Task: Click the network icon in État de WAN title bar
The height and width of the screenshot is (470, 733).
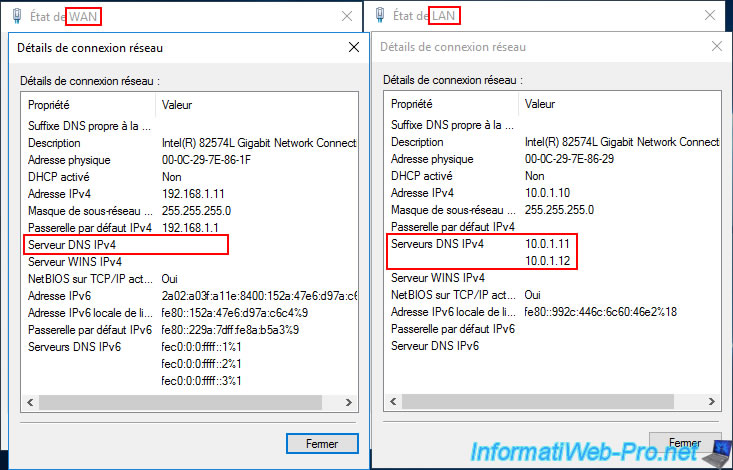Action: pyautogui.click(x=16, y=16)
